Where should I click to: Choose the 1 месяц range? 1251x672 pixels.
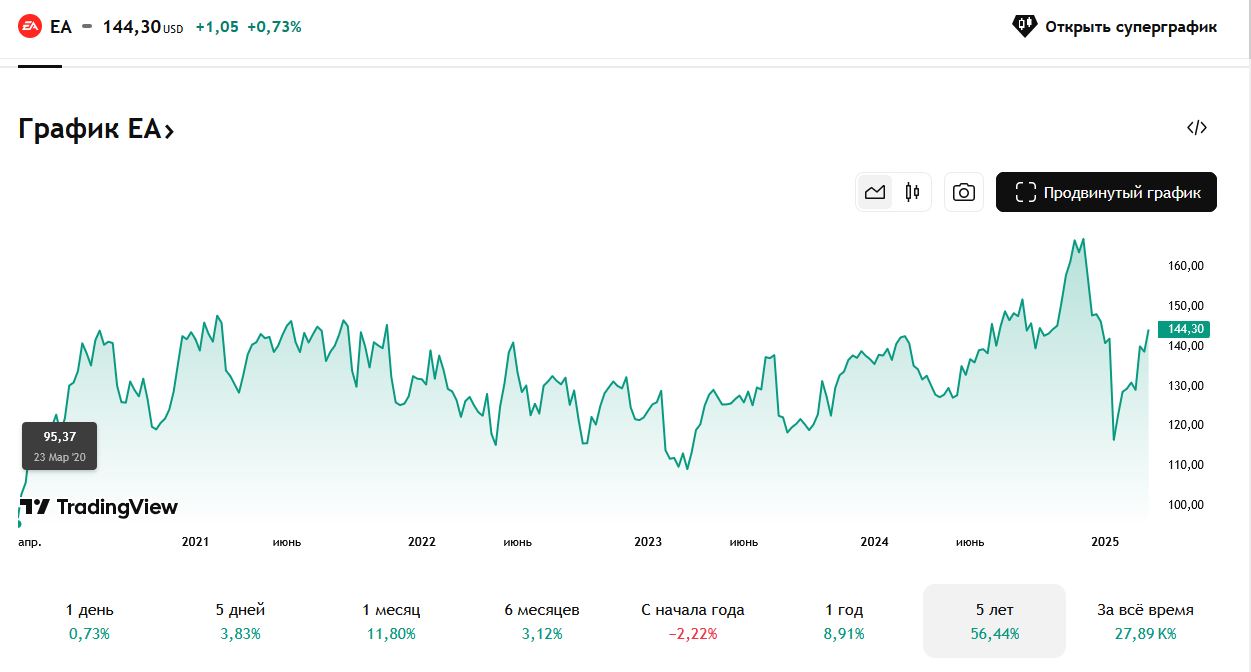[x=391, y=621]
